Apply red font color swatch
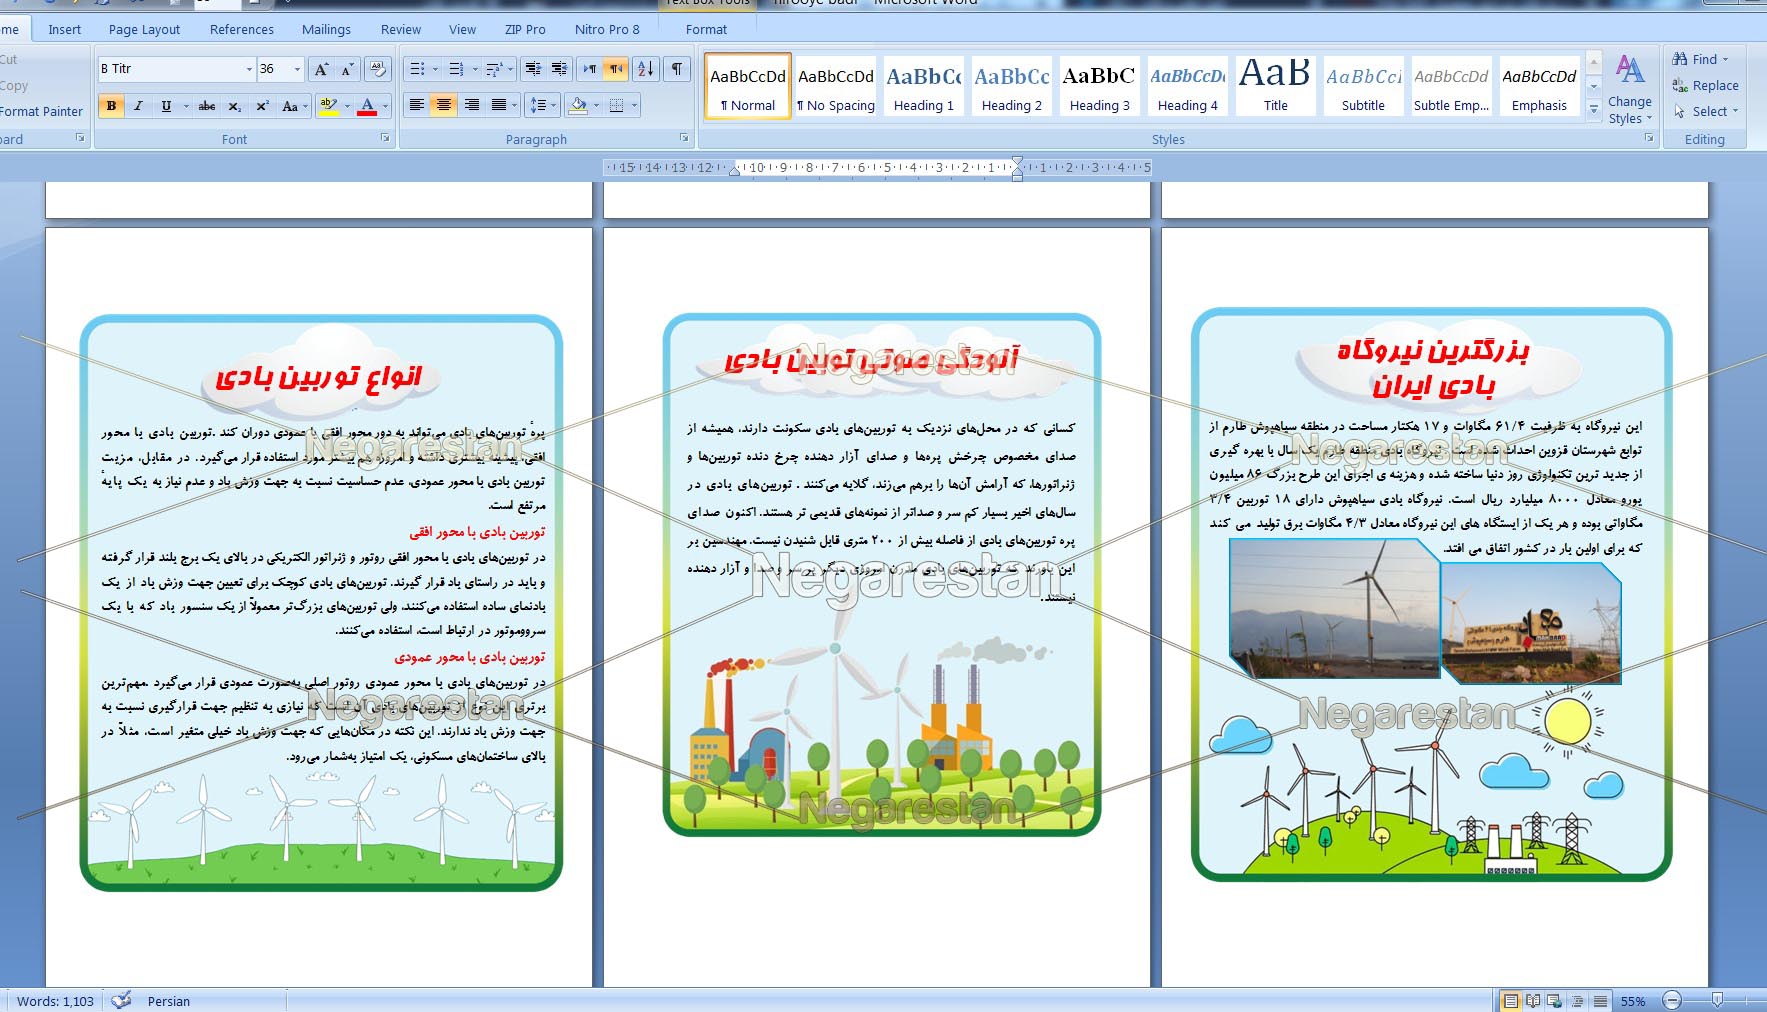1767x1012 pixels. (368, 106)
